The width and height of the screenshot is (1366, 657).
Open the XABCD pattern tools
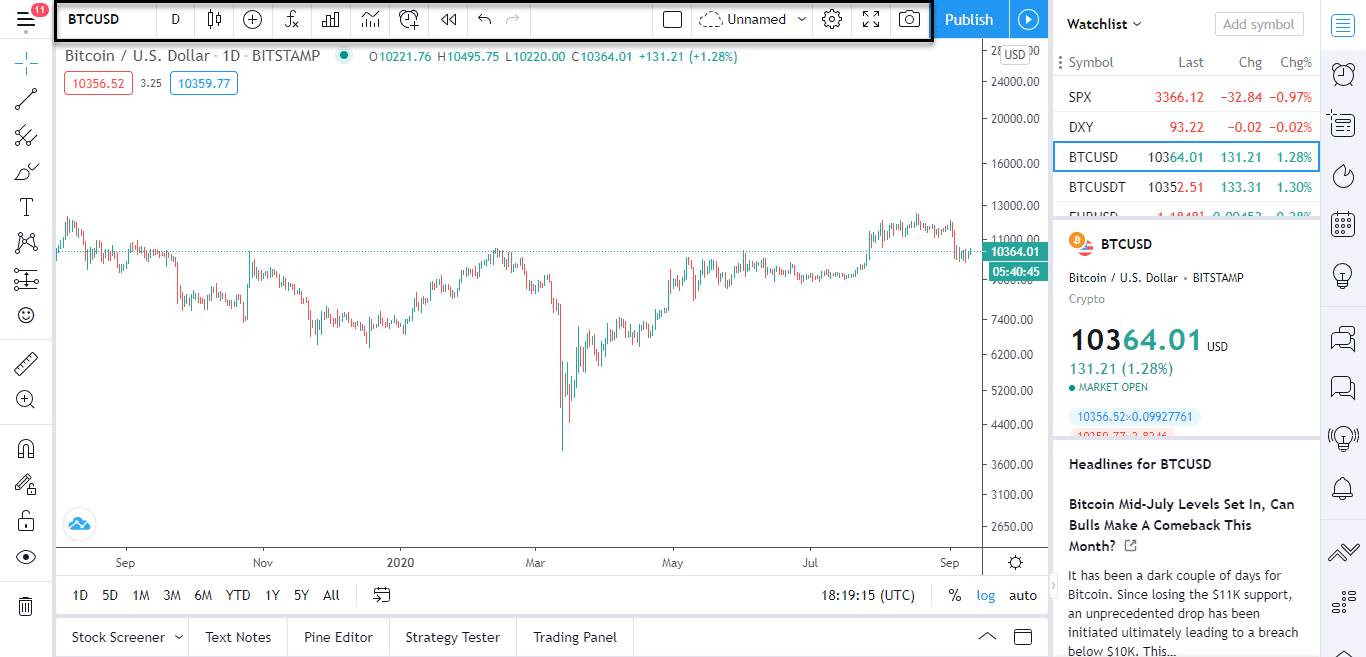point(26,243)
